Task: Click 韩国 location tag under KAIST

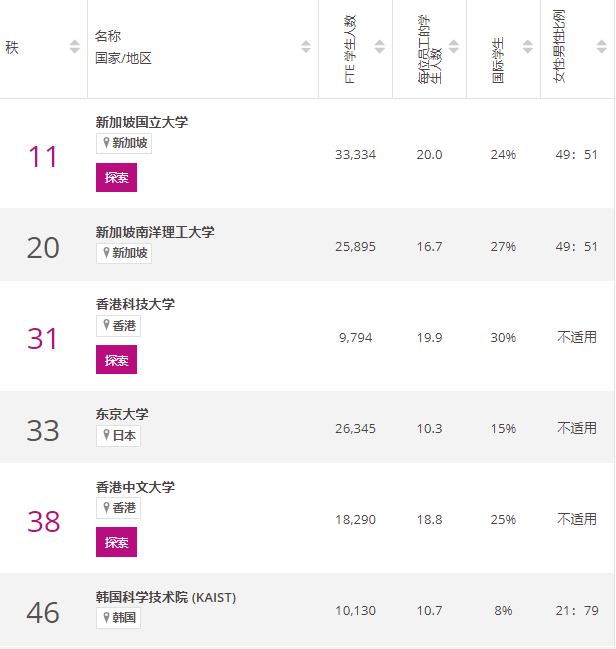Action: click(118, 618)
